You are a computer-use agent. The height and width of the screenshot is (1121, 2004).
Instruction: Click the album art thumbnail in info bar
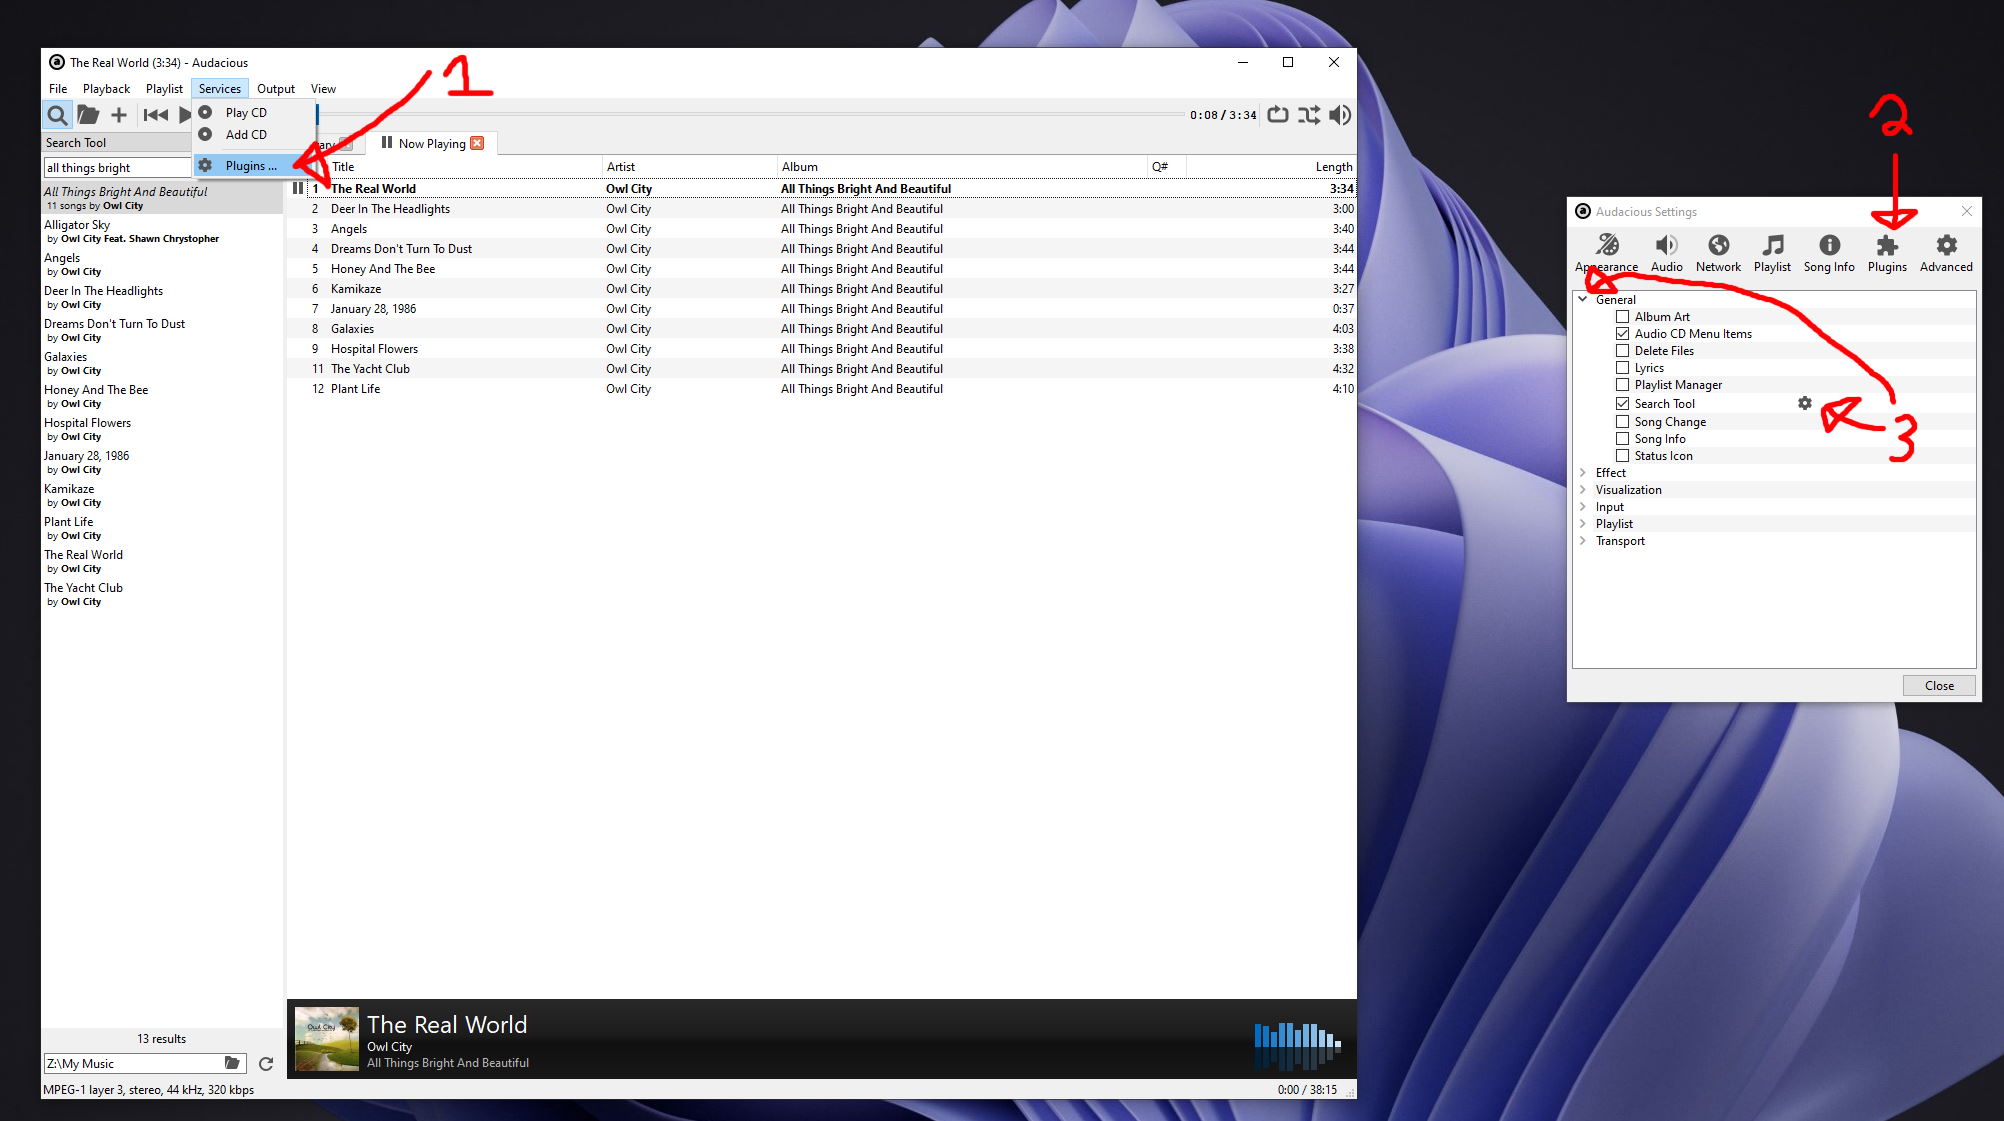point(327,1039)
